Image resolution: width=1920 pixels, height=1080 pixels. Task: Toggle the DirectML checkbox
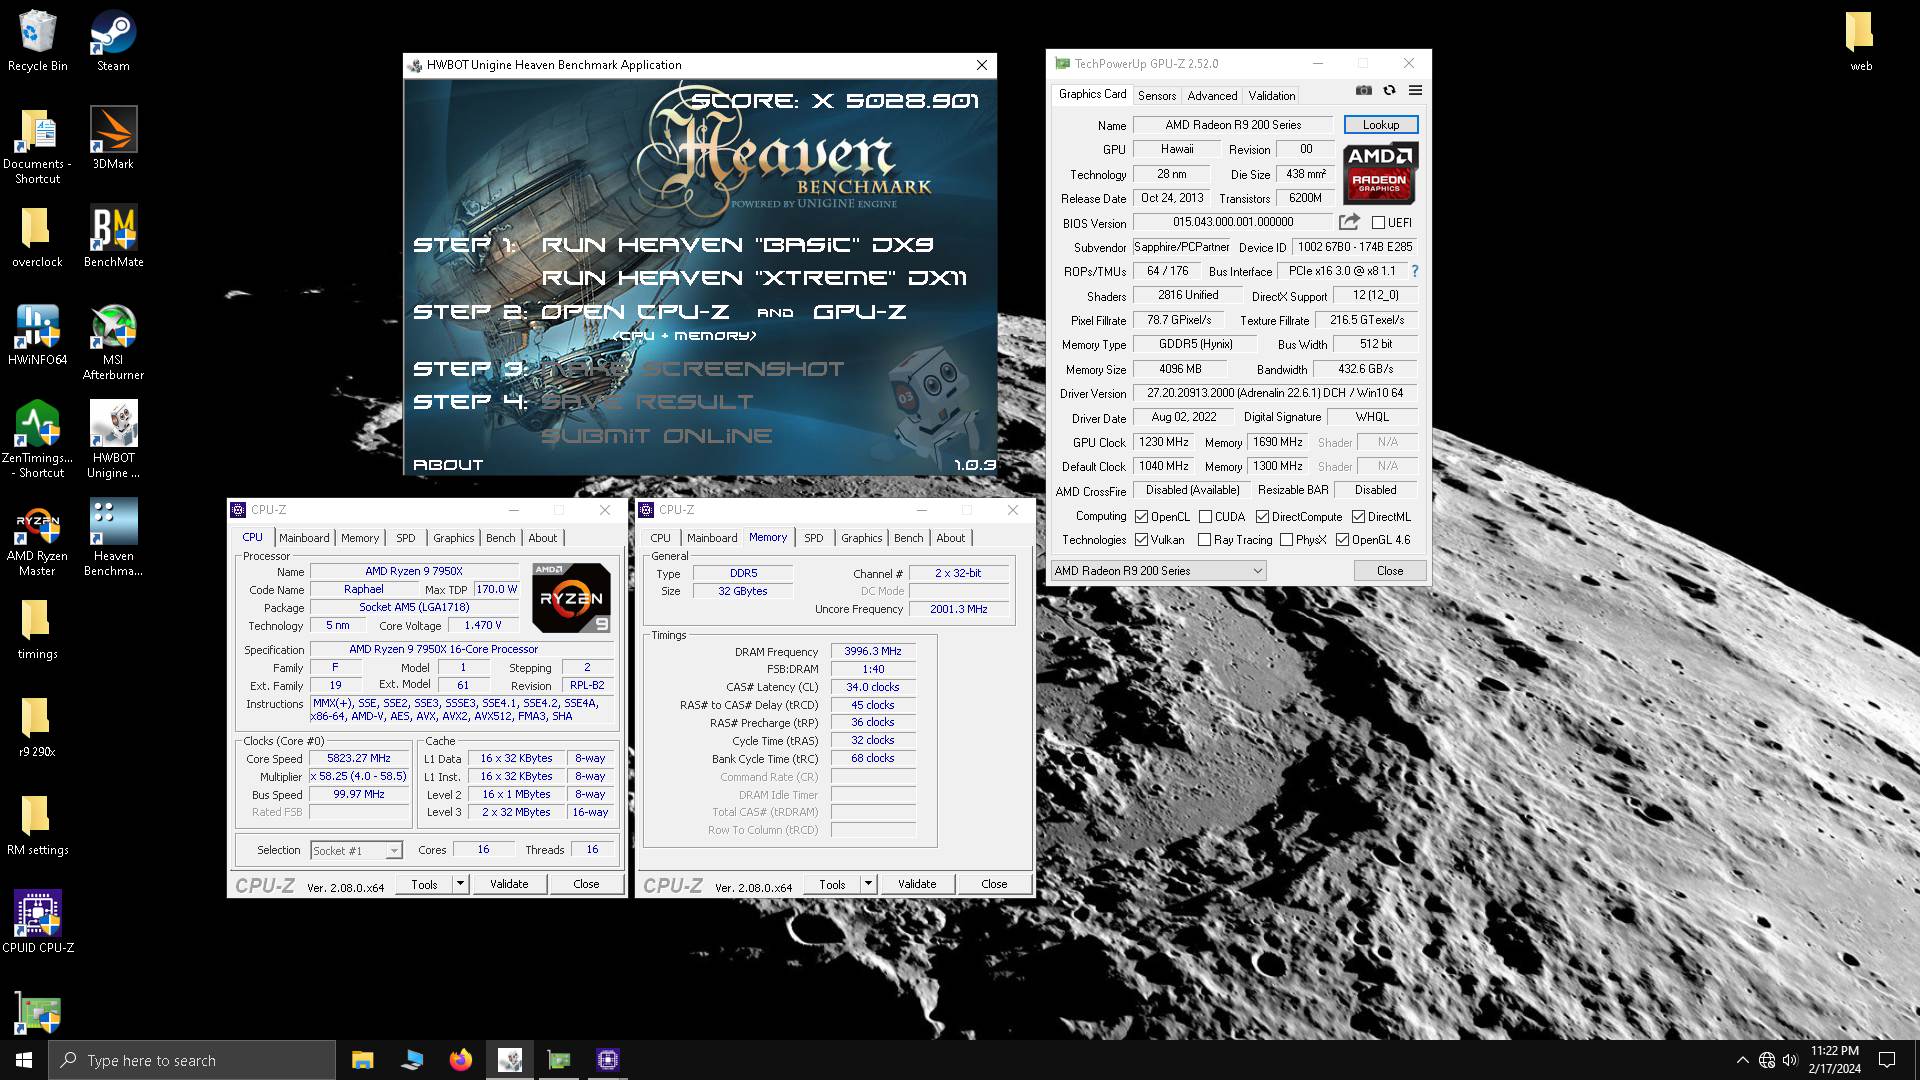click(1359, 517)
